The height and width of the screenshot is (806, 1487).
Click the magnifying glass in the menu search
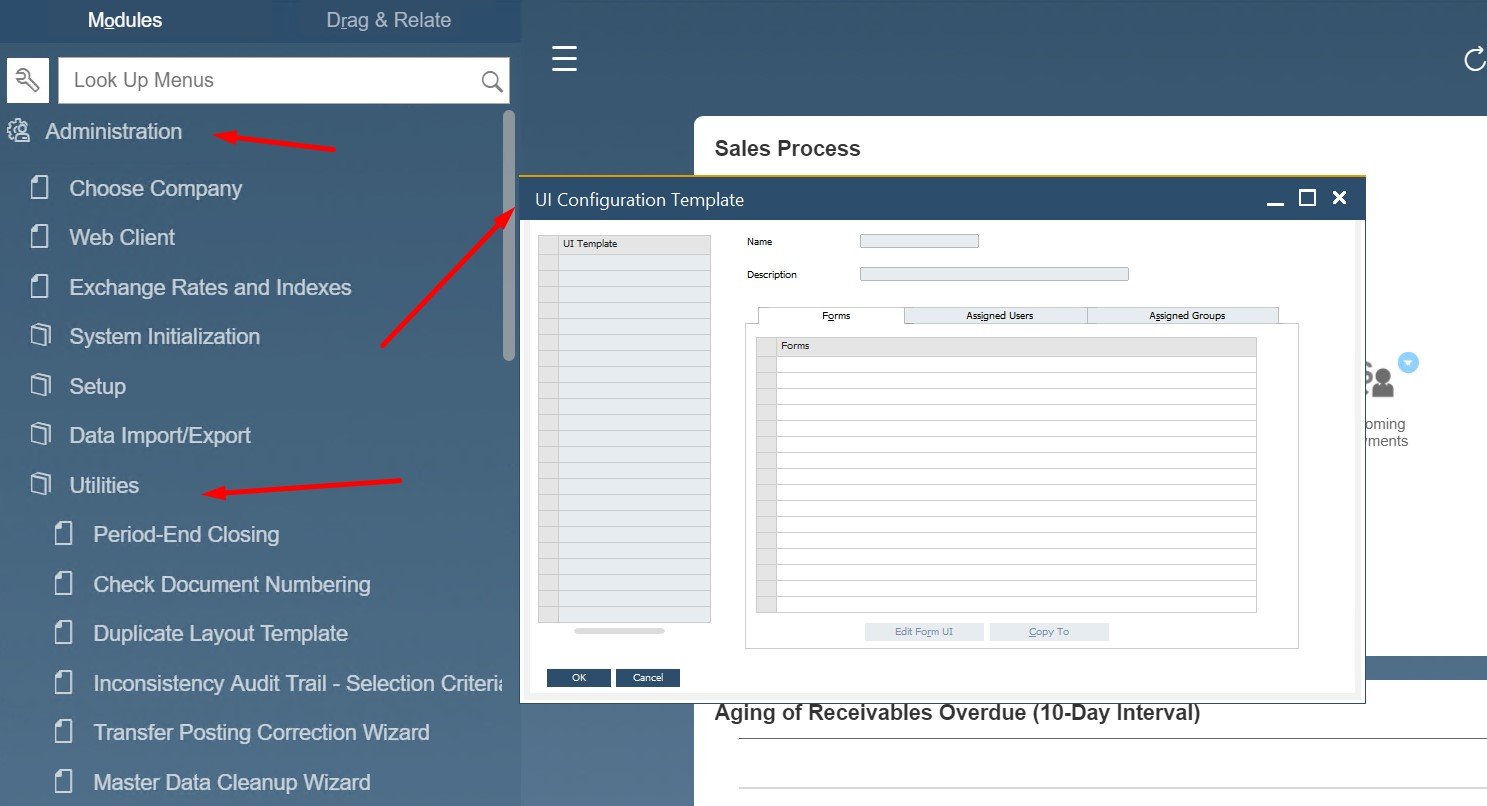pyautogui.click(x=489, y=80)
